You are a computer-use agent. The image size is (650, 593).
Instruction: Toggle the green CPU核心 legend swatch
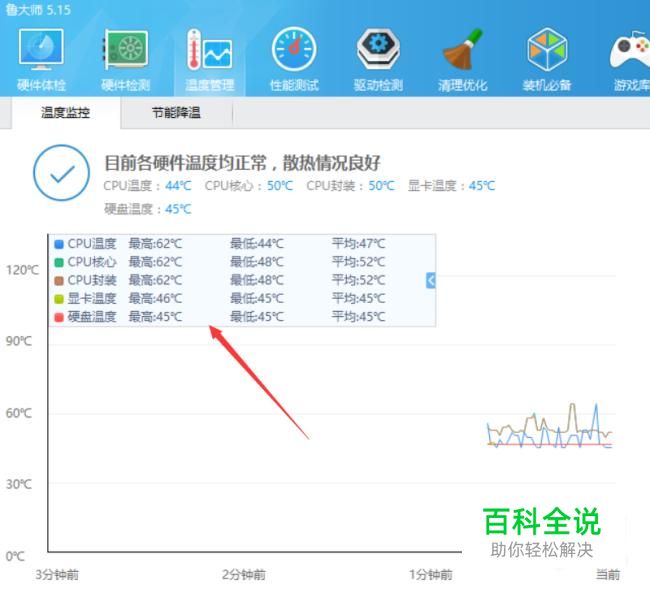pyautogui.click(x=59, y=262)
